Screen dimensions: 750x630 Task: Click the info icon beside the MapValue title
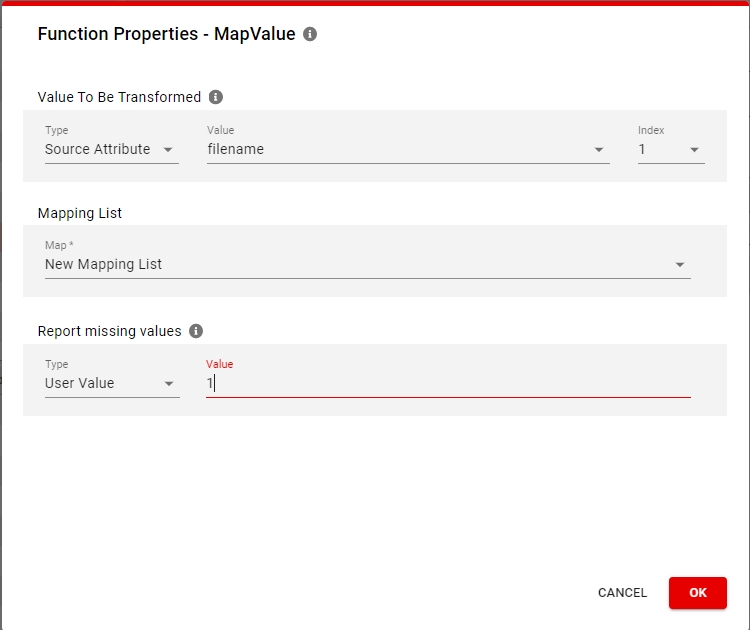(310, 34)
